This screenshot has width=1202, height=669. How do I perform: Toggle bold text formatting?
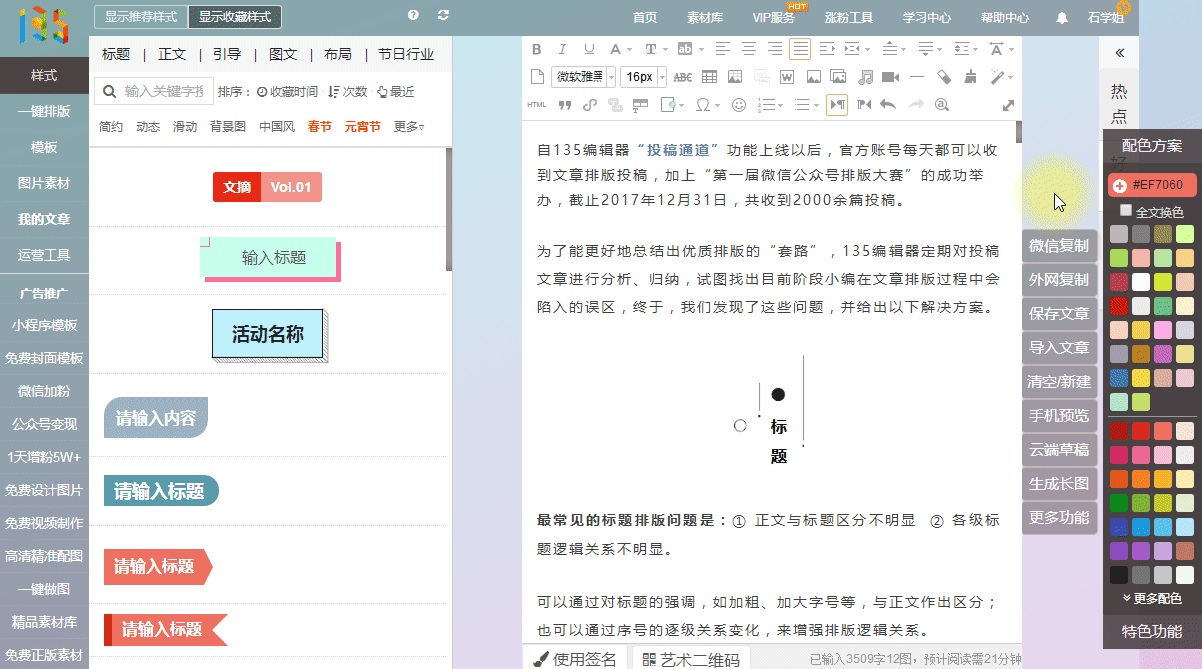tap(536, 49)
